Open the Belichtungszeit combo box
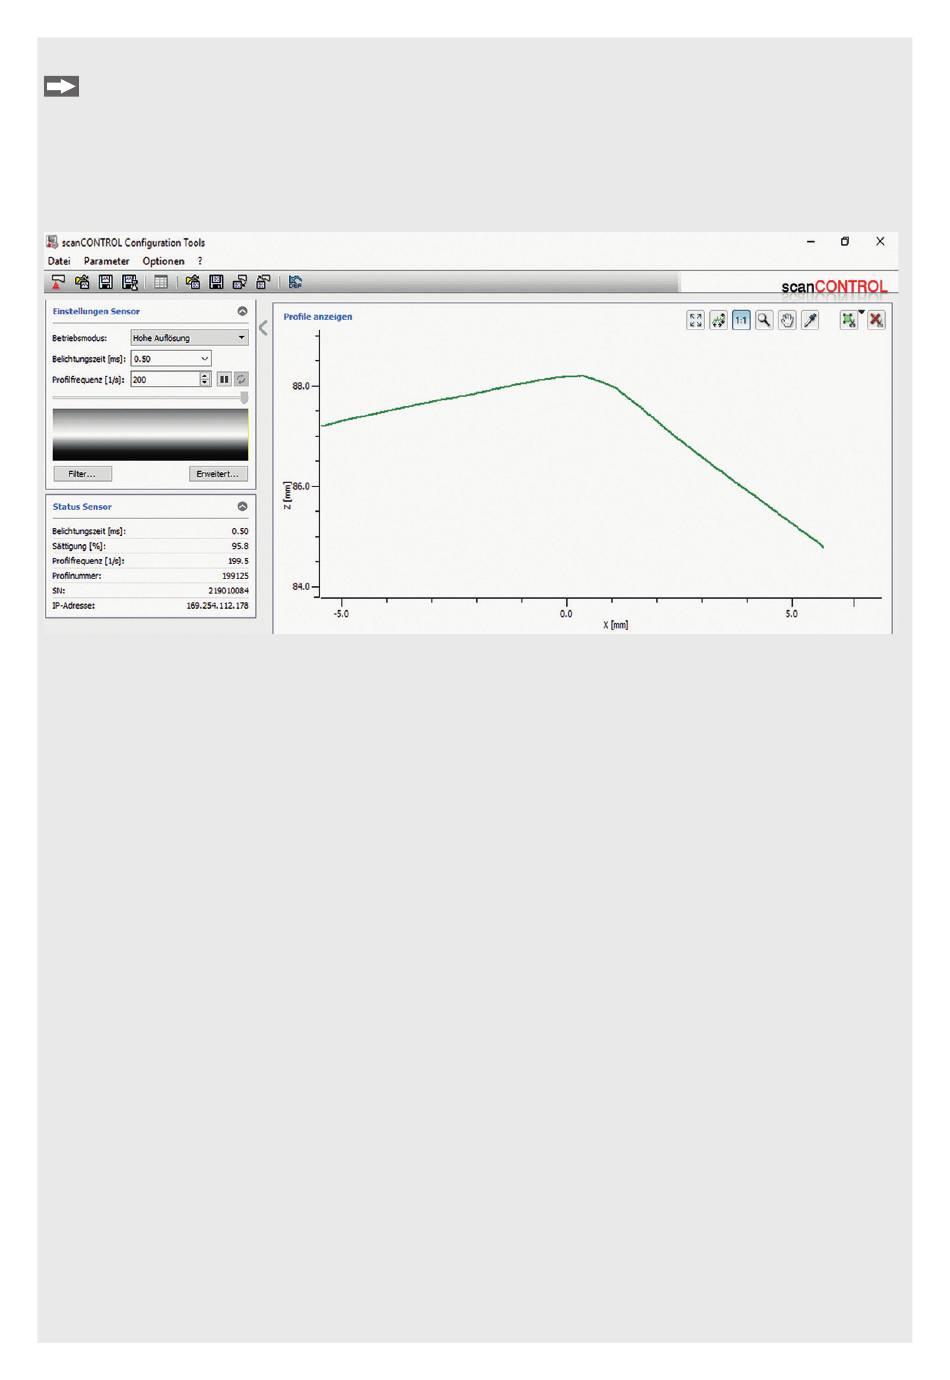Screen dimensions: 950x1380 coord(171,358)
